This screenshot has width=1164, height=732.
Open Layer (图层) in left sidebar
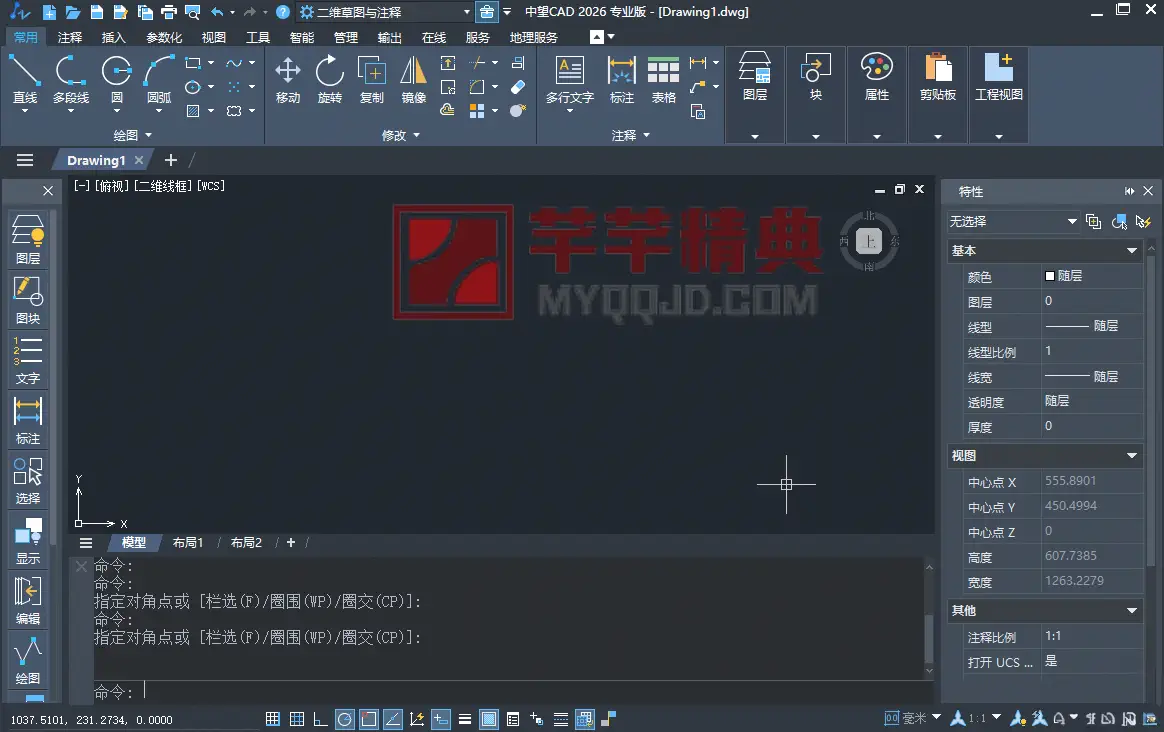(28, 239)
